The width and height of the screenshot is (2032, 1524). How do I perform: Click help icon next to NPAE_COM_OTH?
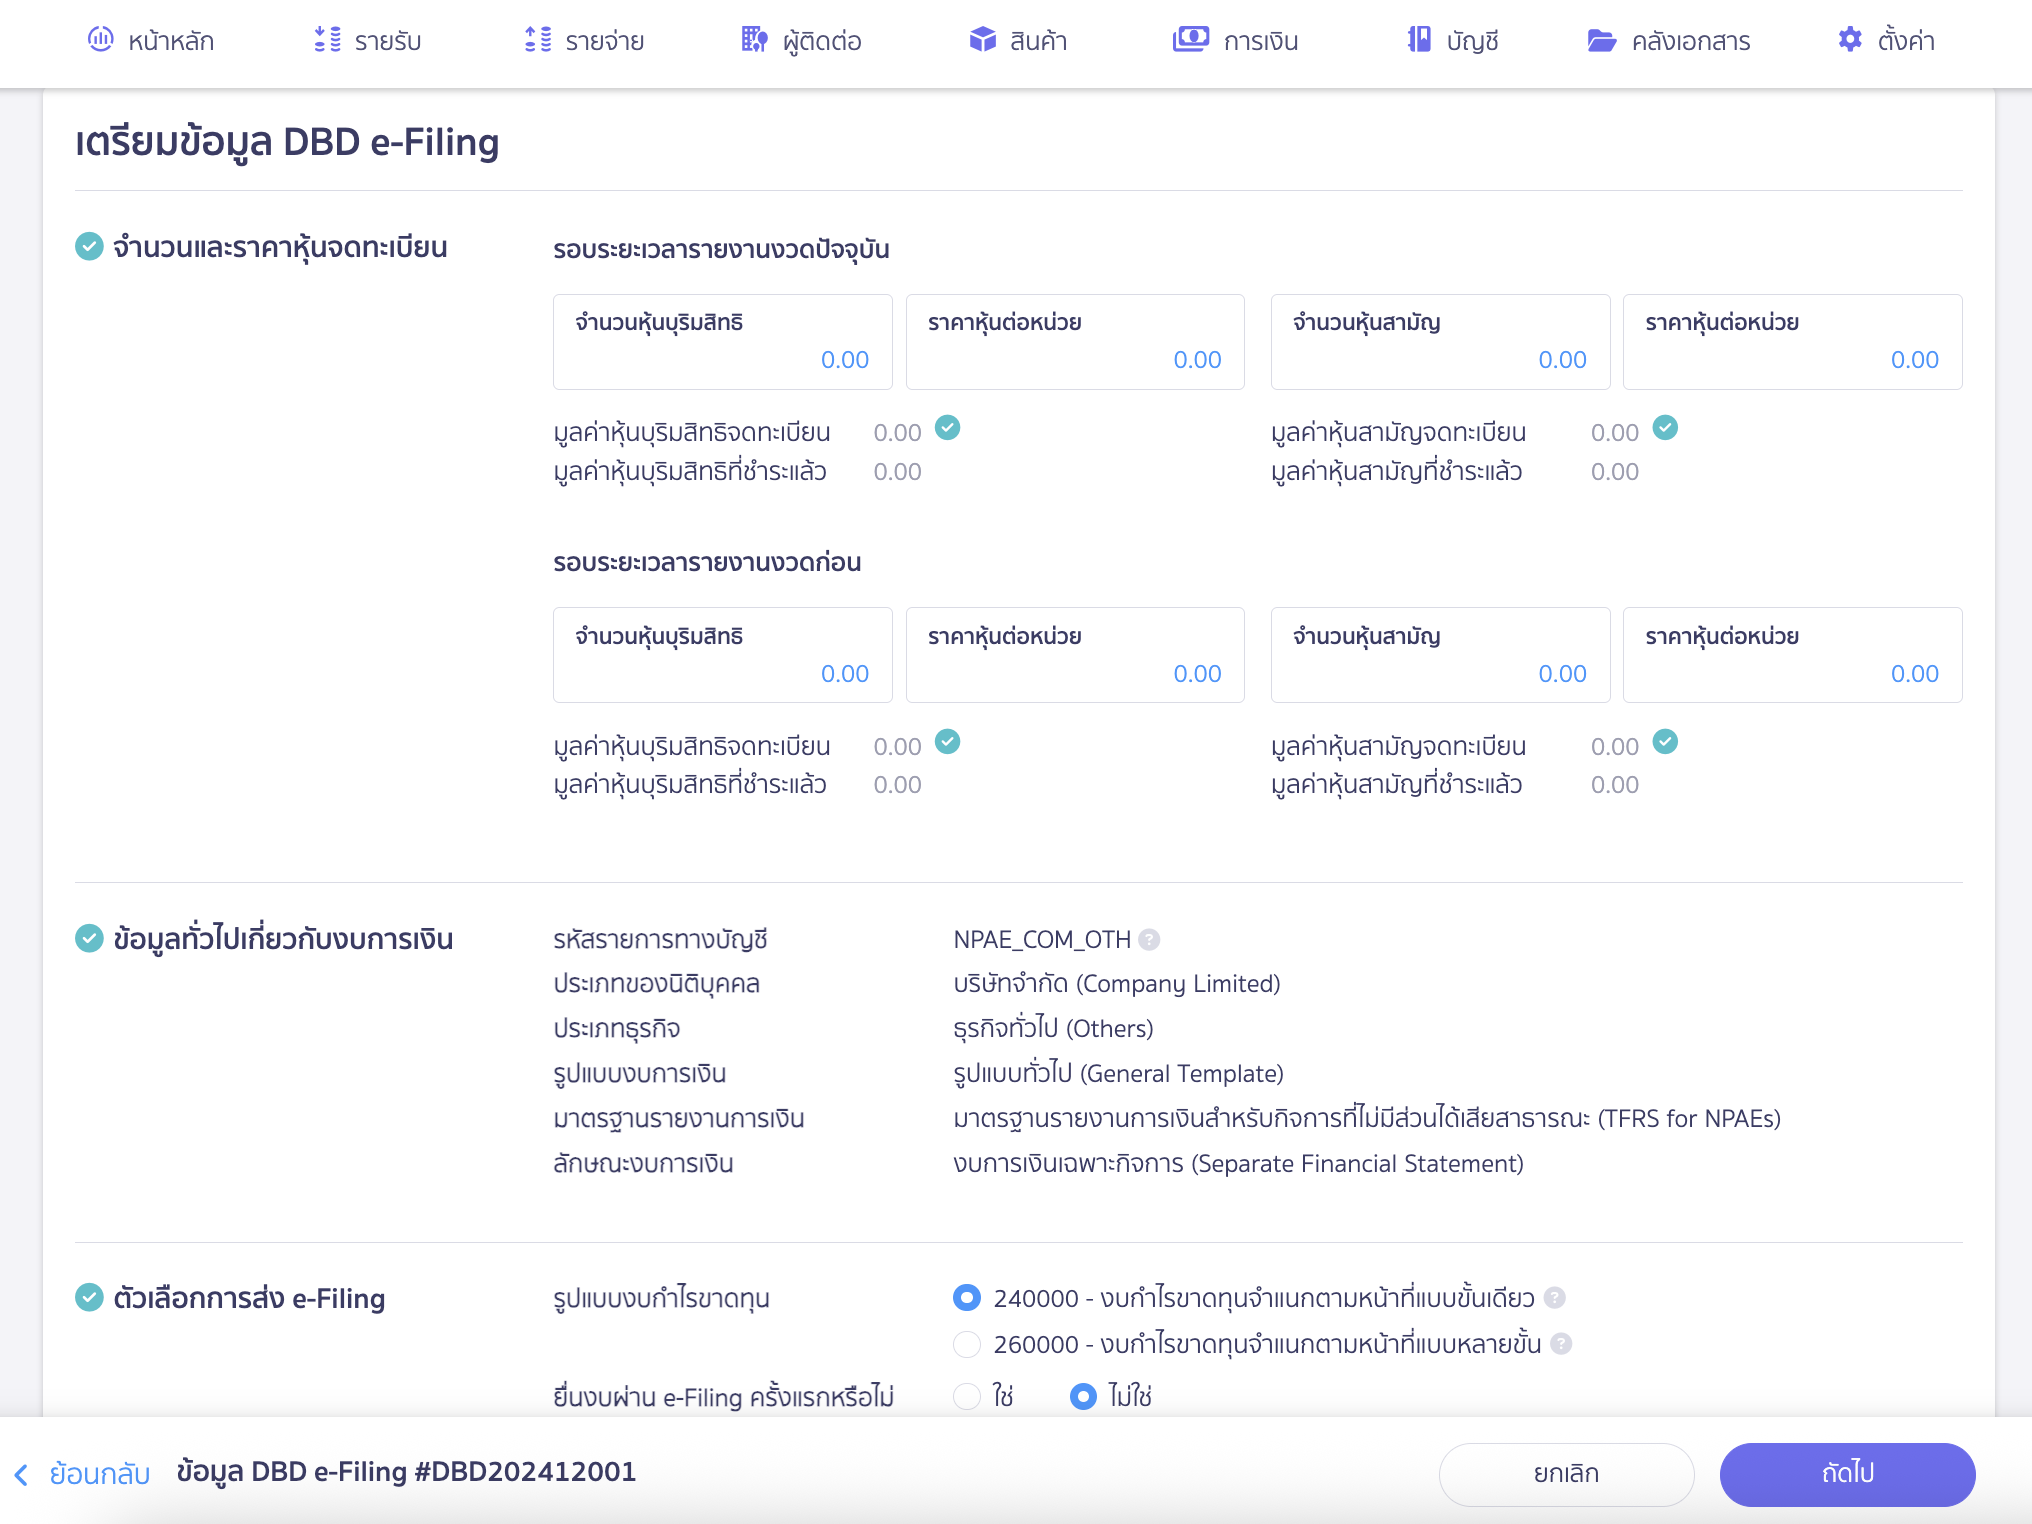[1150, 940]
